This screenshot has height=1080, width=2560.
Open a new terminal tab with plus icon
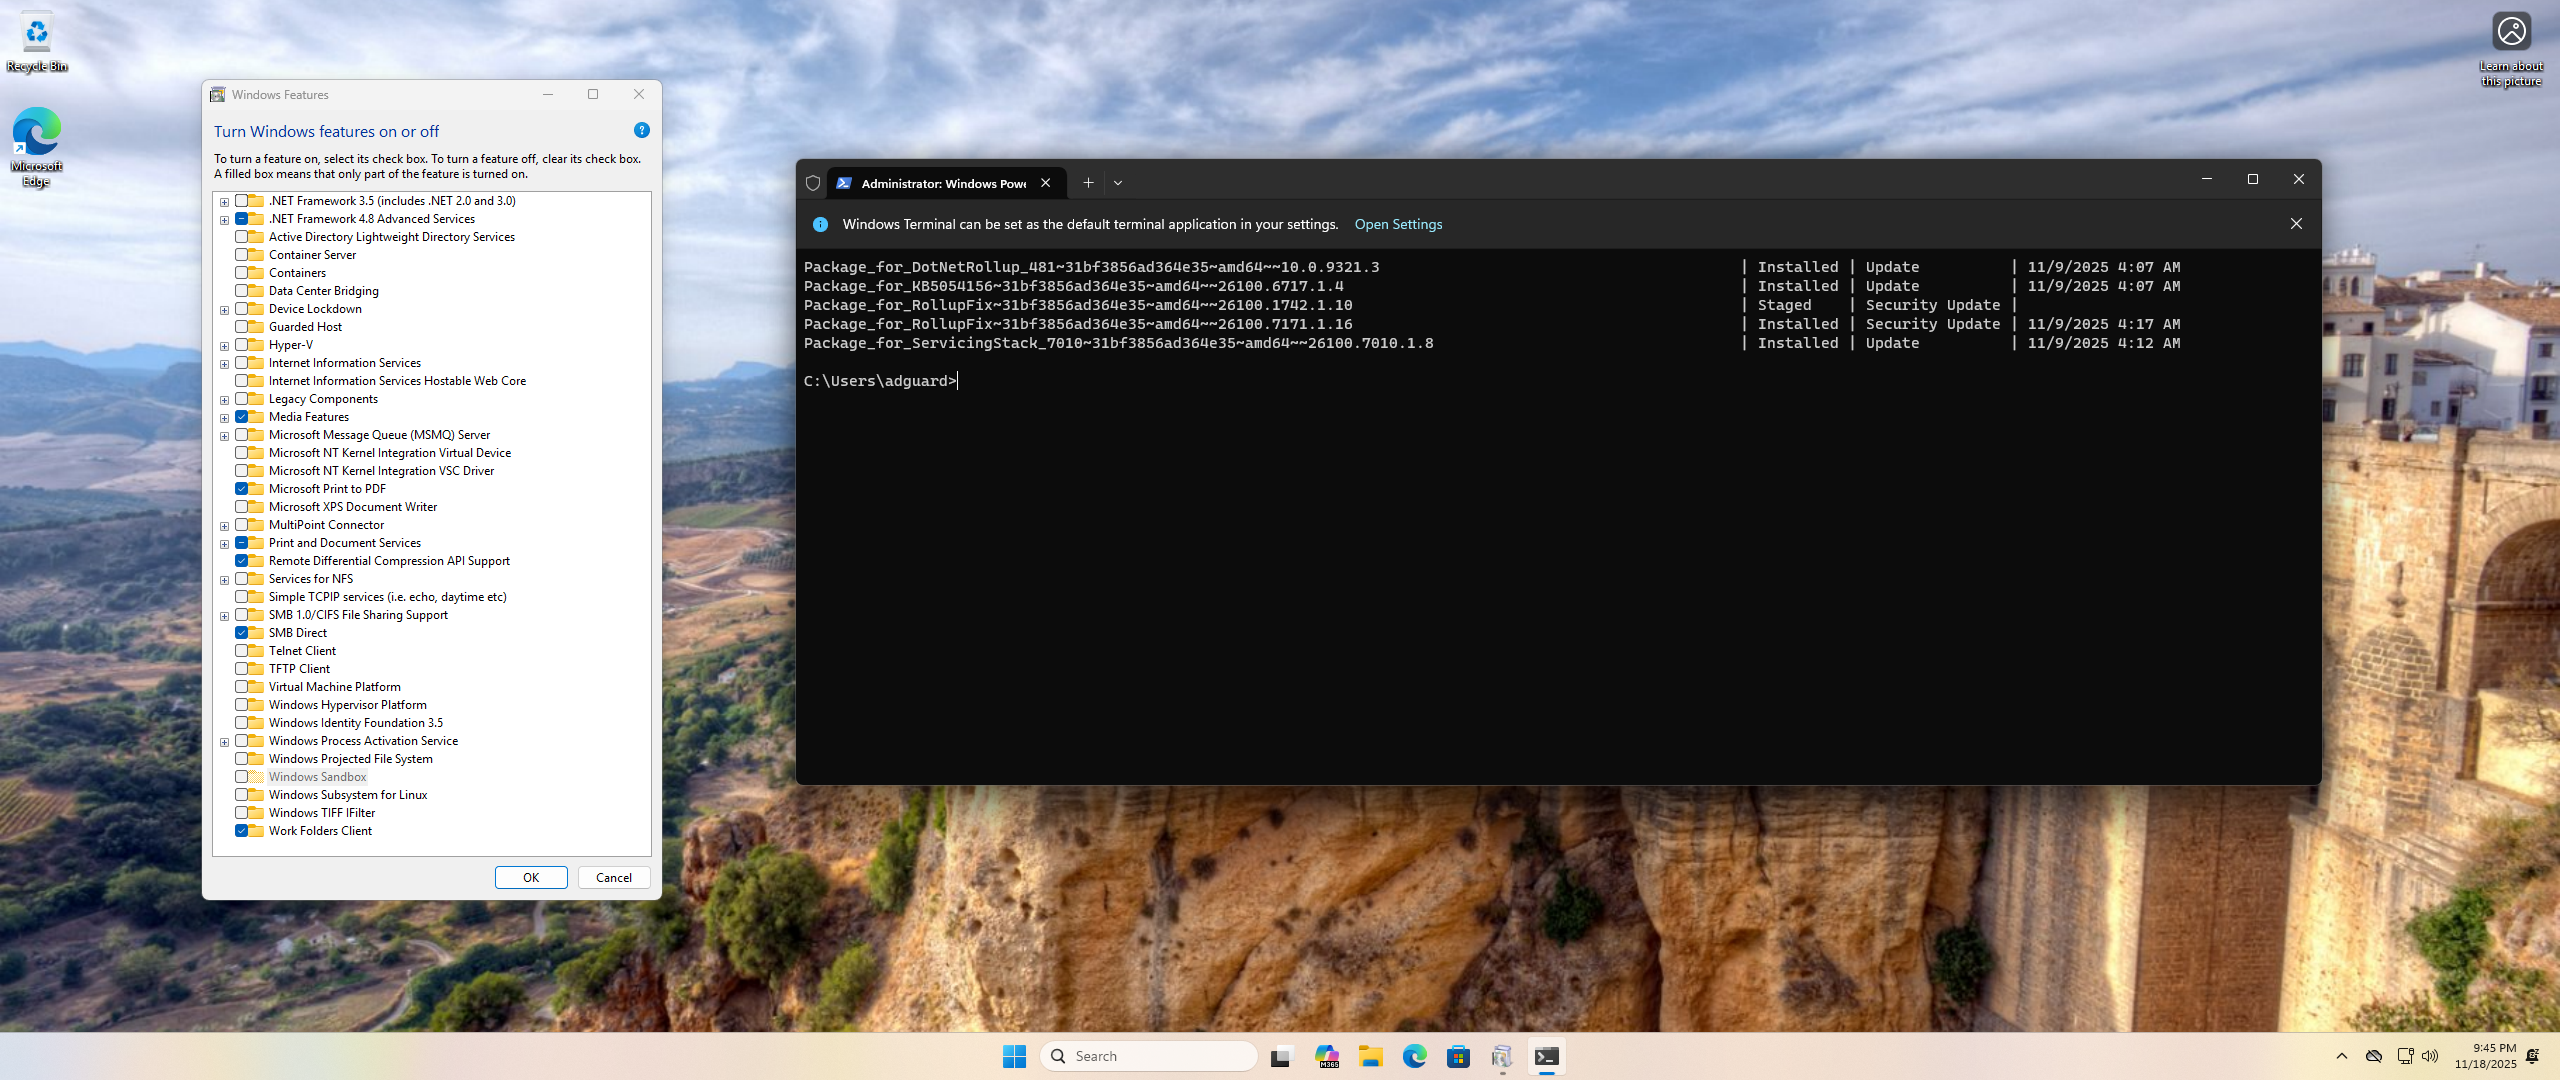(x=1088, y=183)
